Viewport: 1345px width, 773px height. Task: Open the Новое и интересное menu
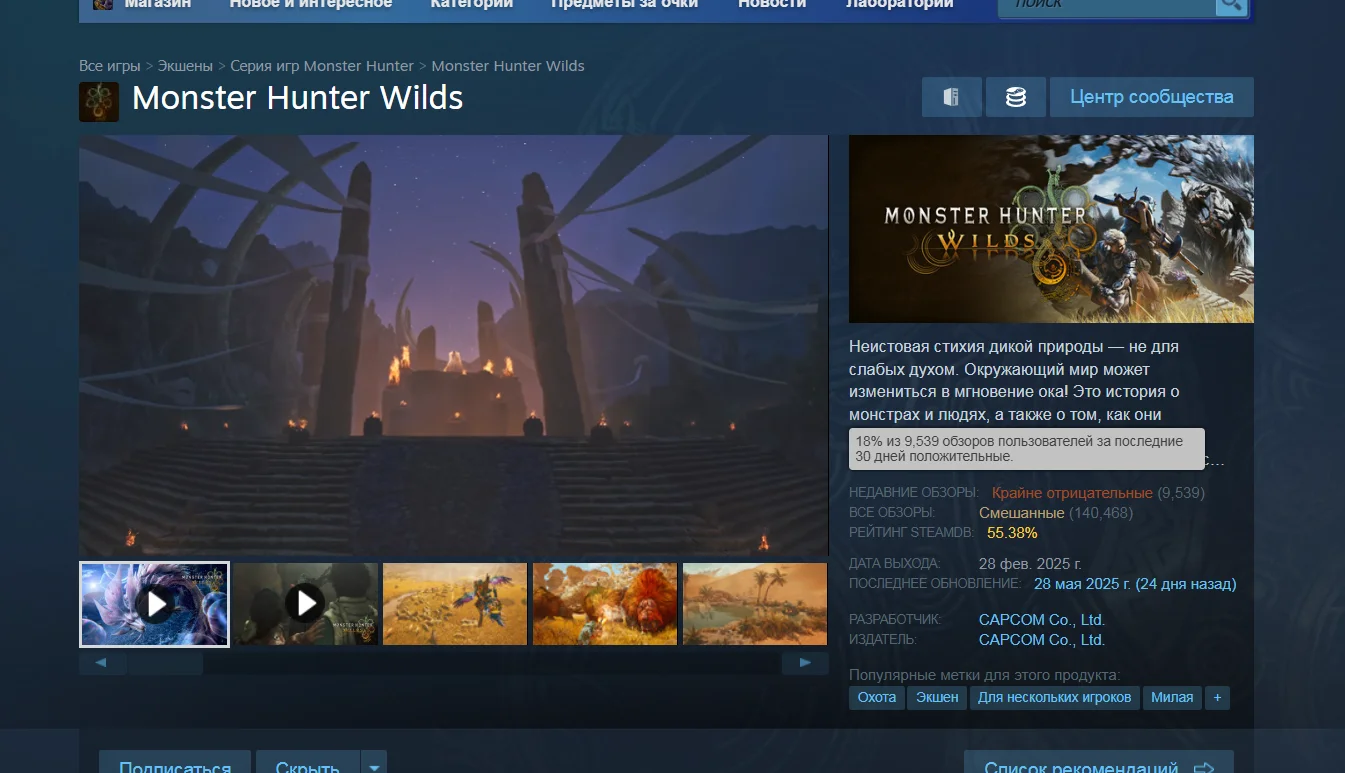click(311, 4)
